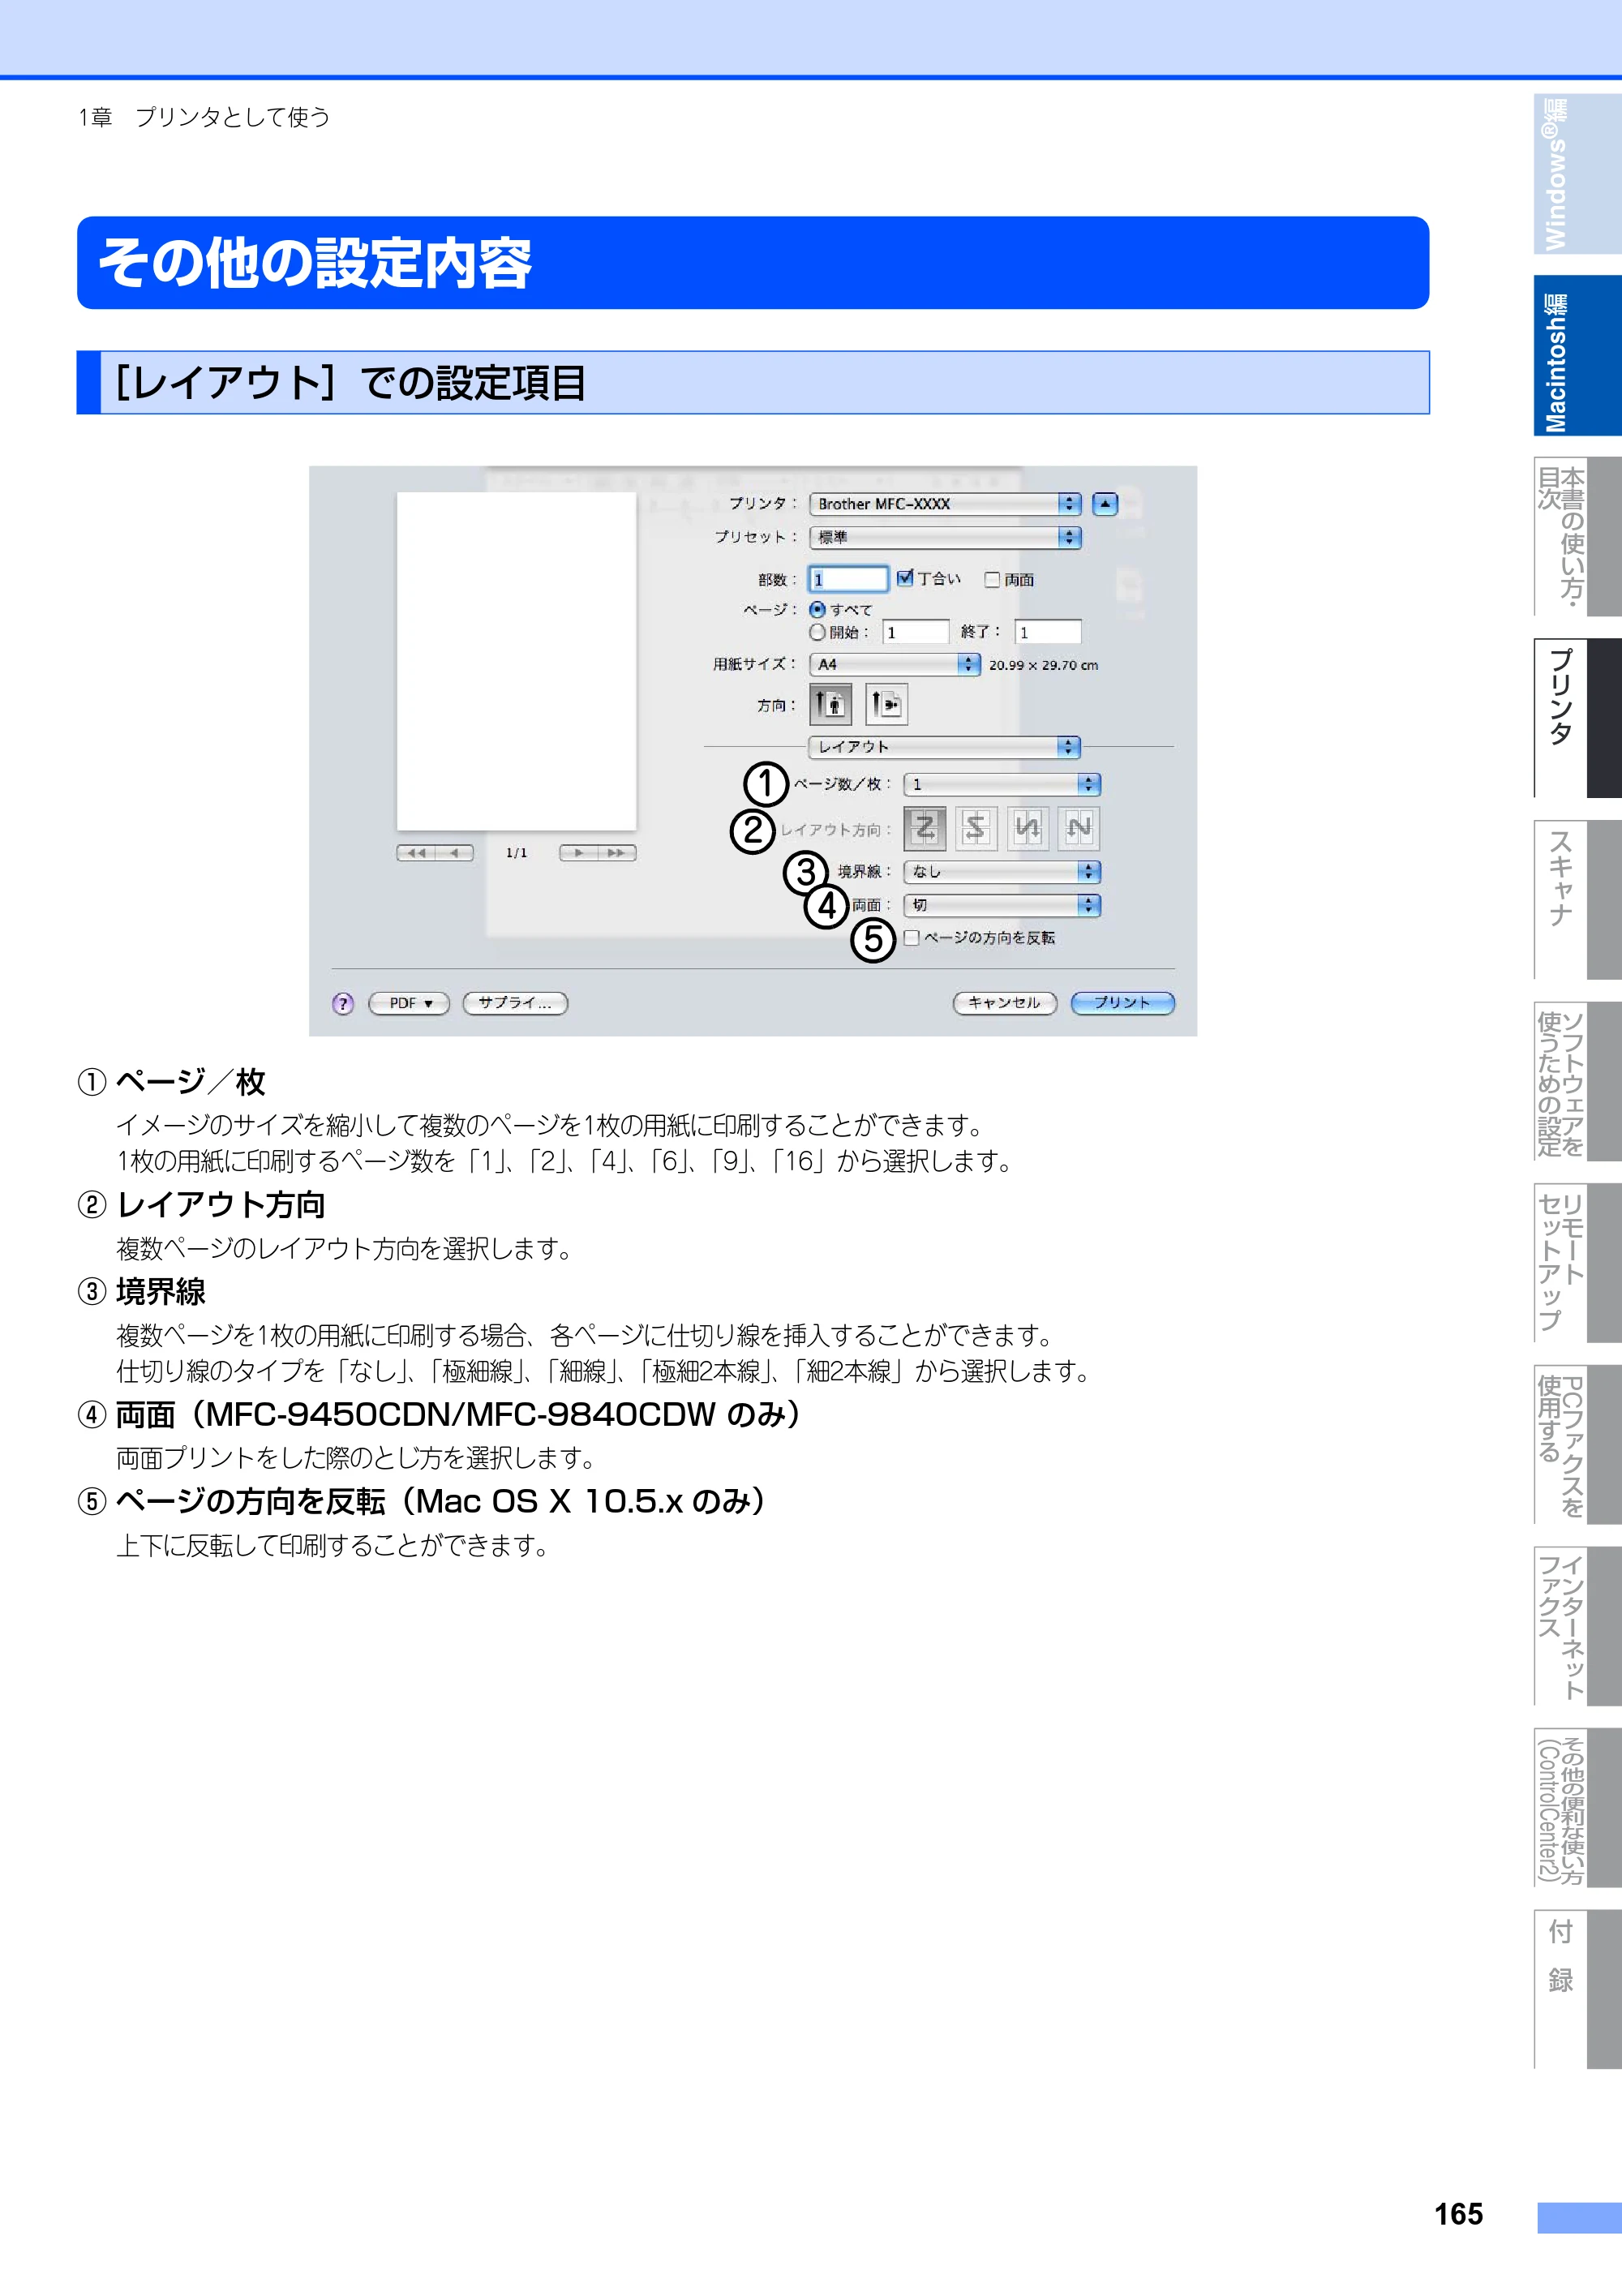Select landscape orientation icon

886,704
